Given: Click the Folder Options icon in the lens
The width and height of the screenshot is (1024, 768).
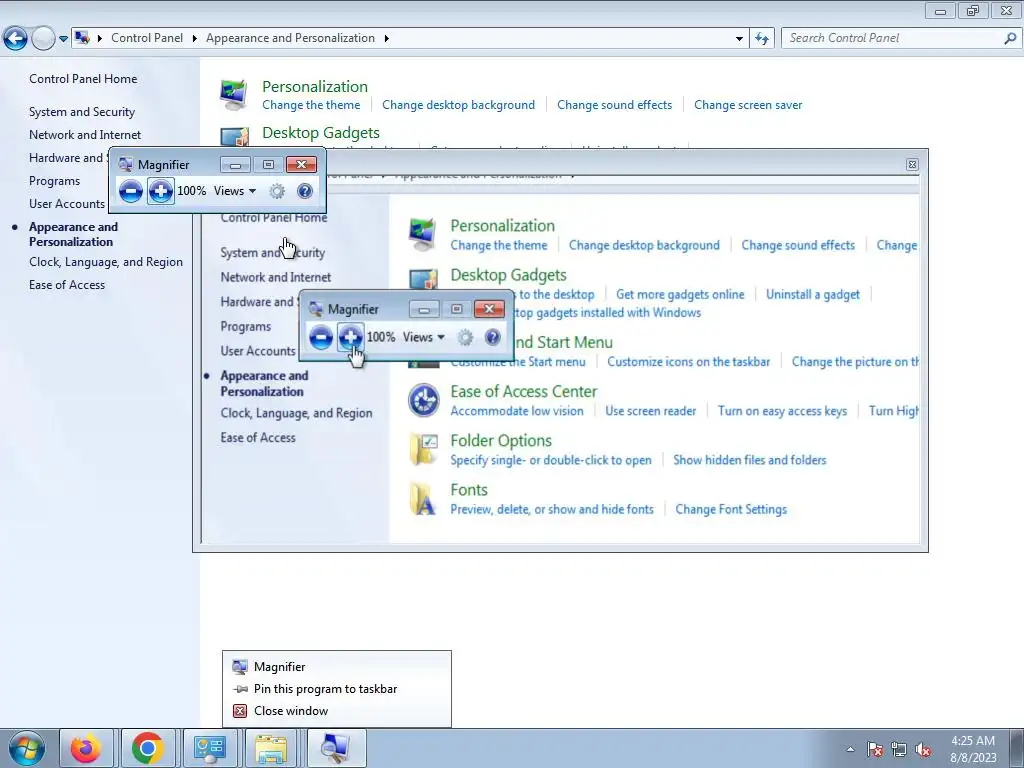Looking at the screenshot, I should click(424, 449).
